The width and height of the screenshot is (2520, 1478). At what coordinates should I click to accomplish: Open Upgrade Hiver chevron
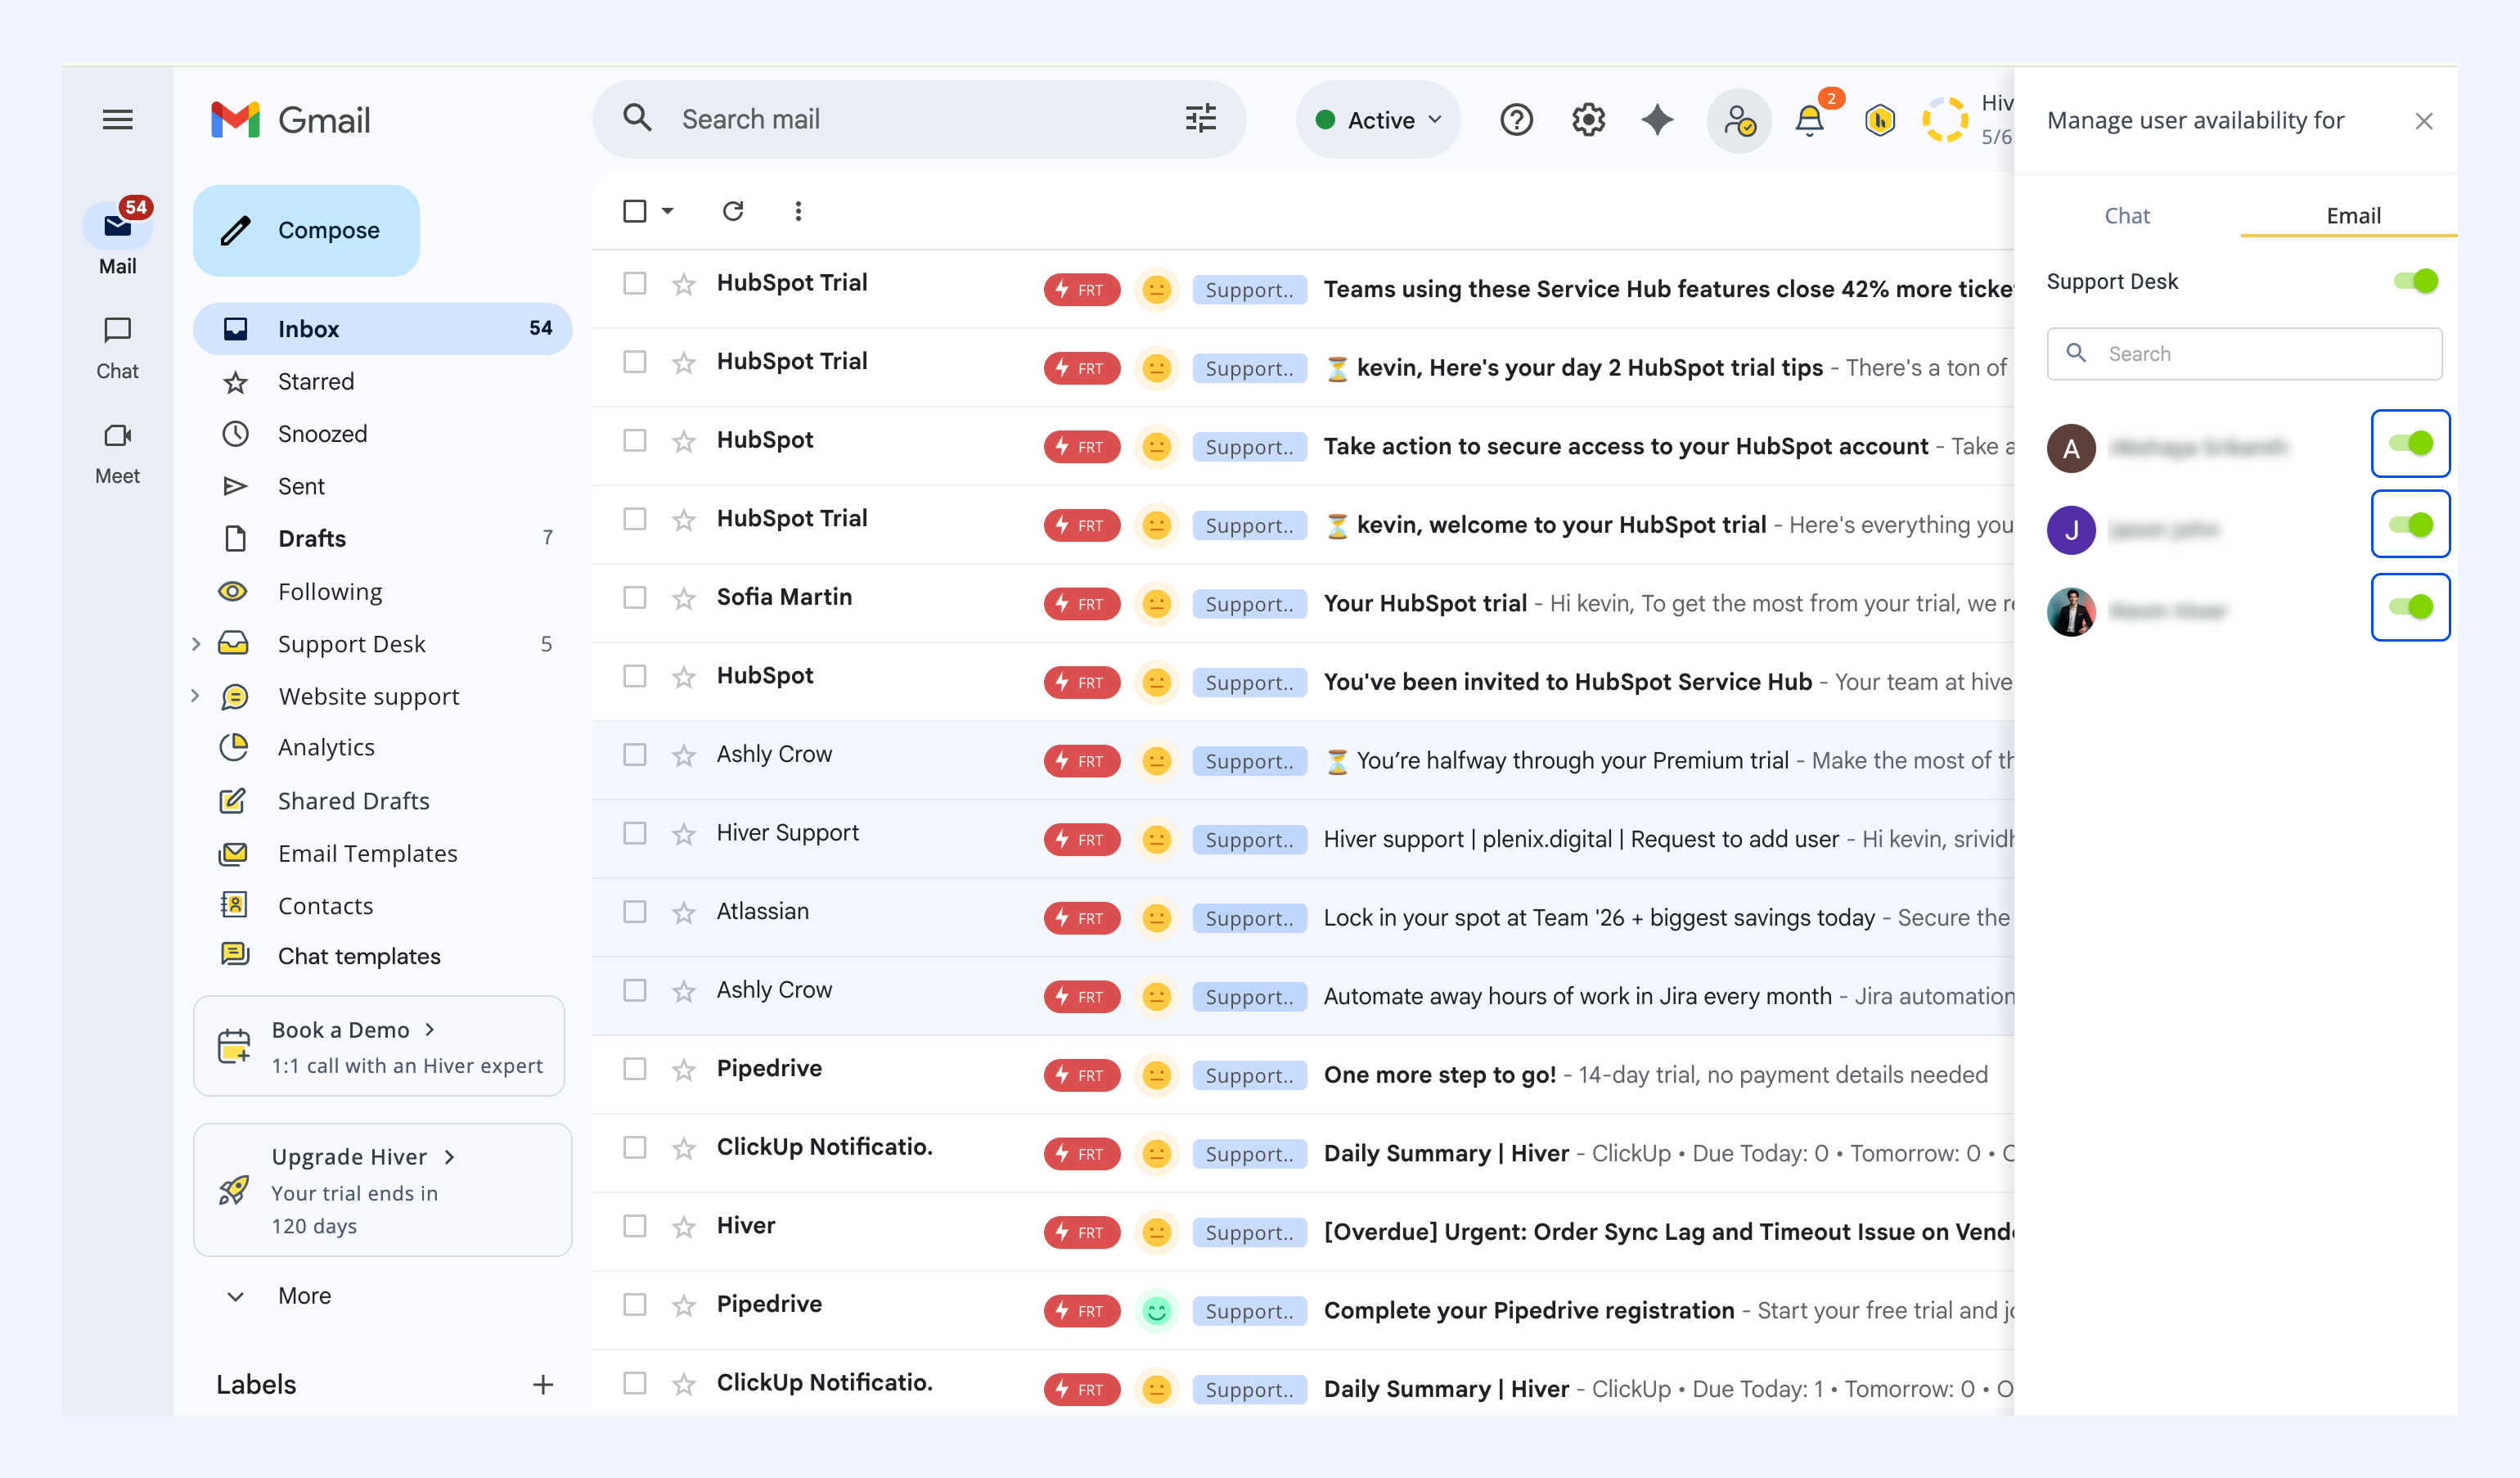tap(450, 1157)
